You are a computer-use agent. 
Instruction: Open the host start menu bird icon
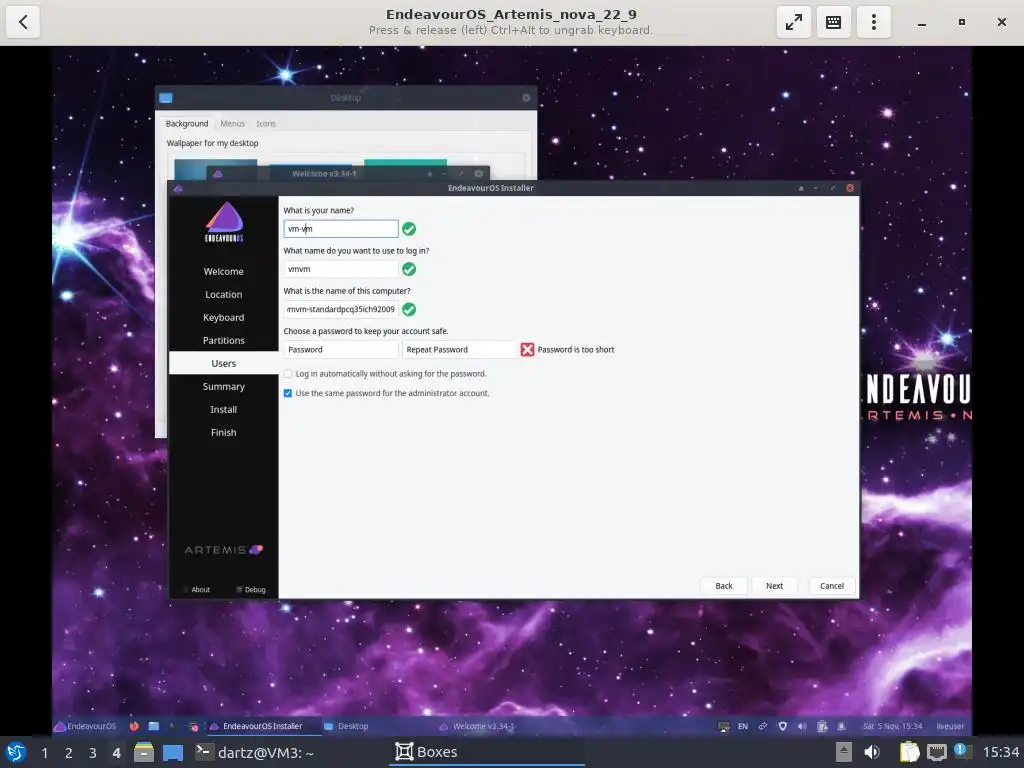click(x=16, y=752)
